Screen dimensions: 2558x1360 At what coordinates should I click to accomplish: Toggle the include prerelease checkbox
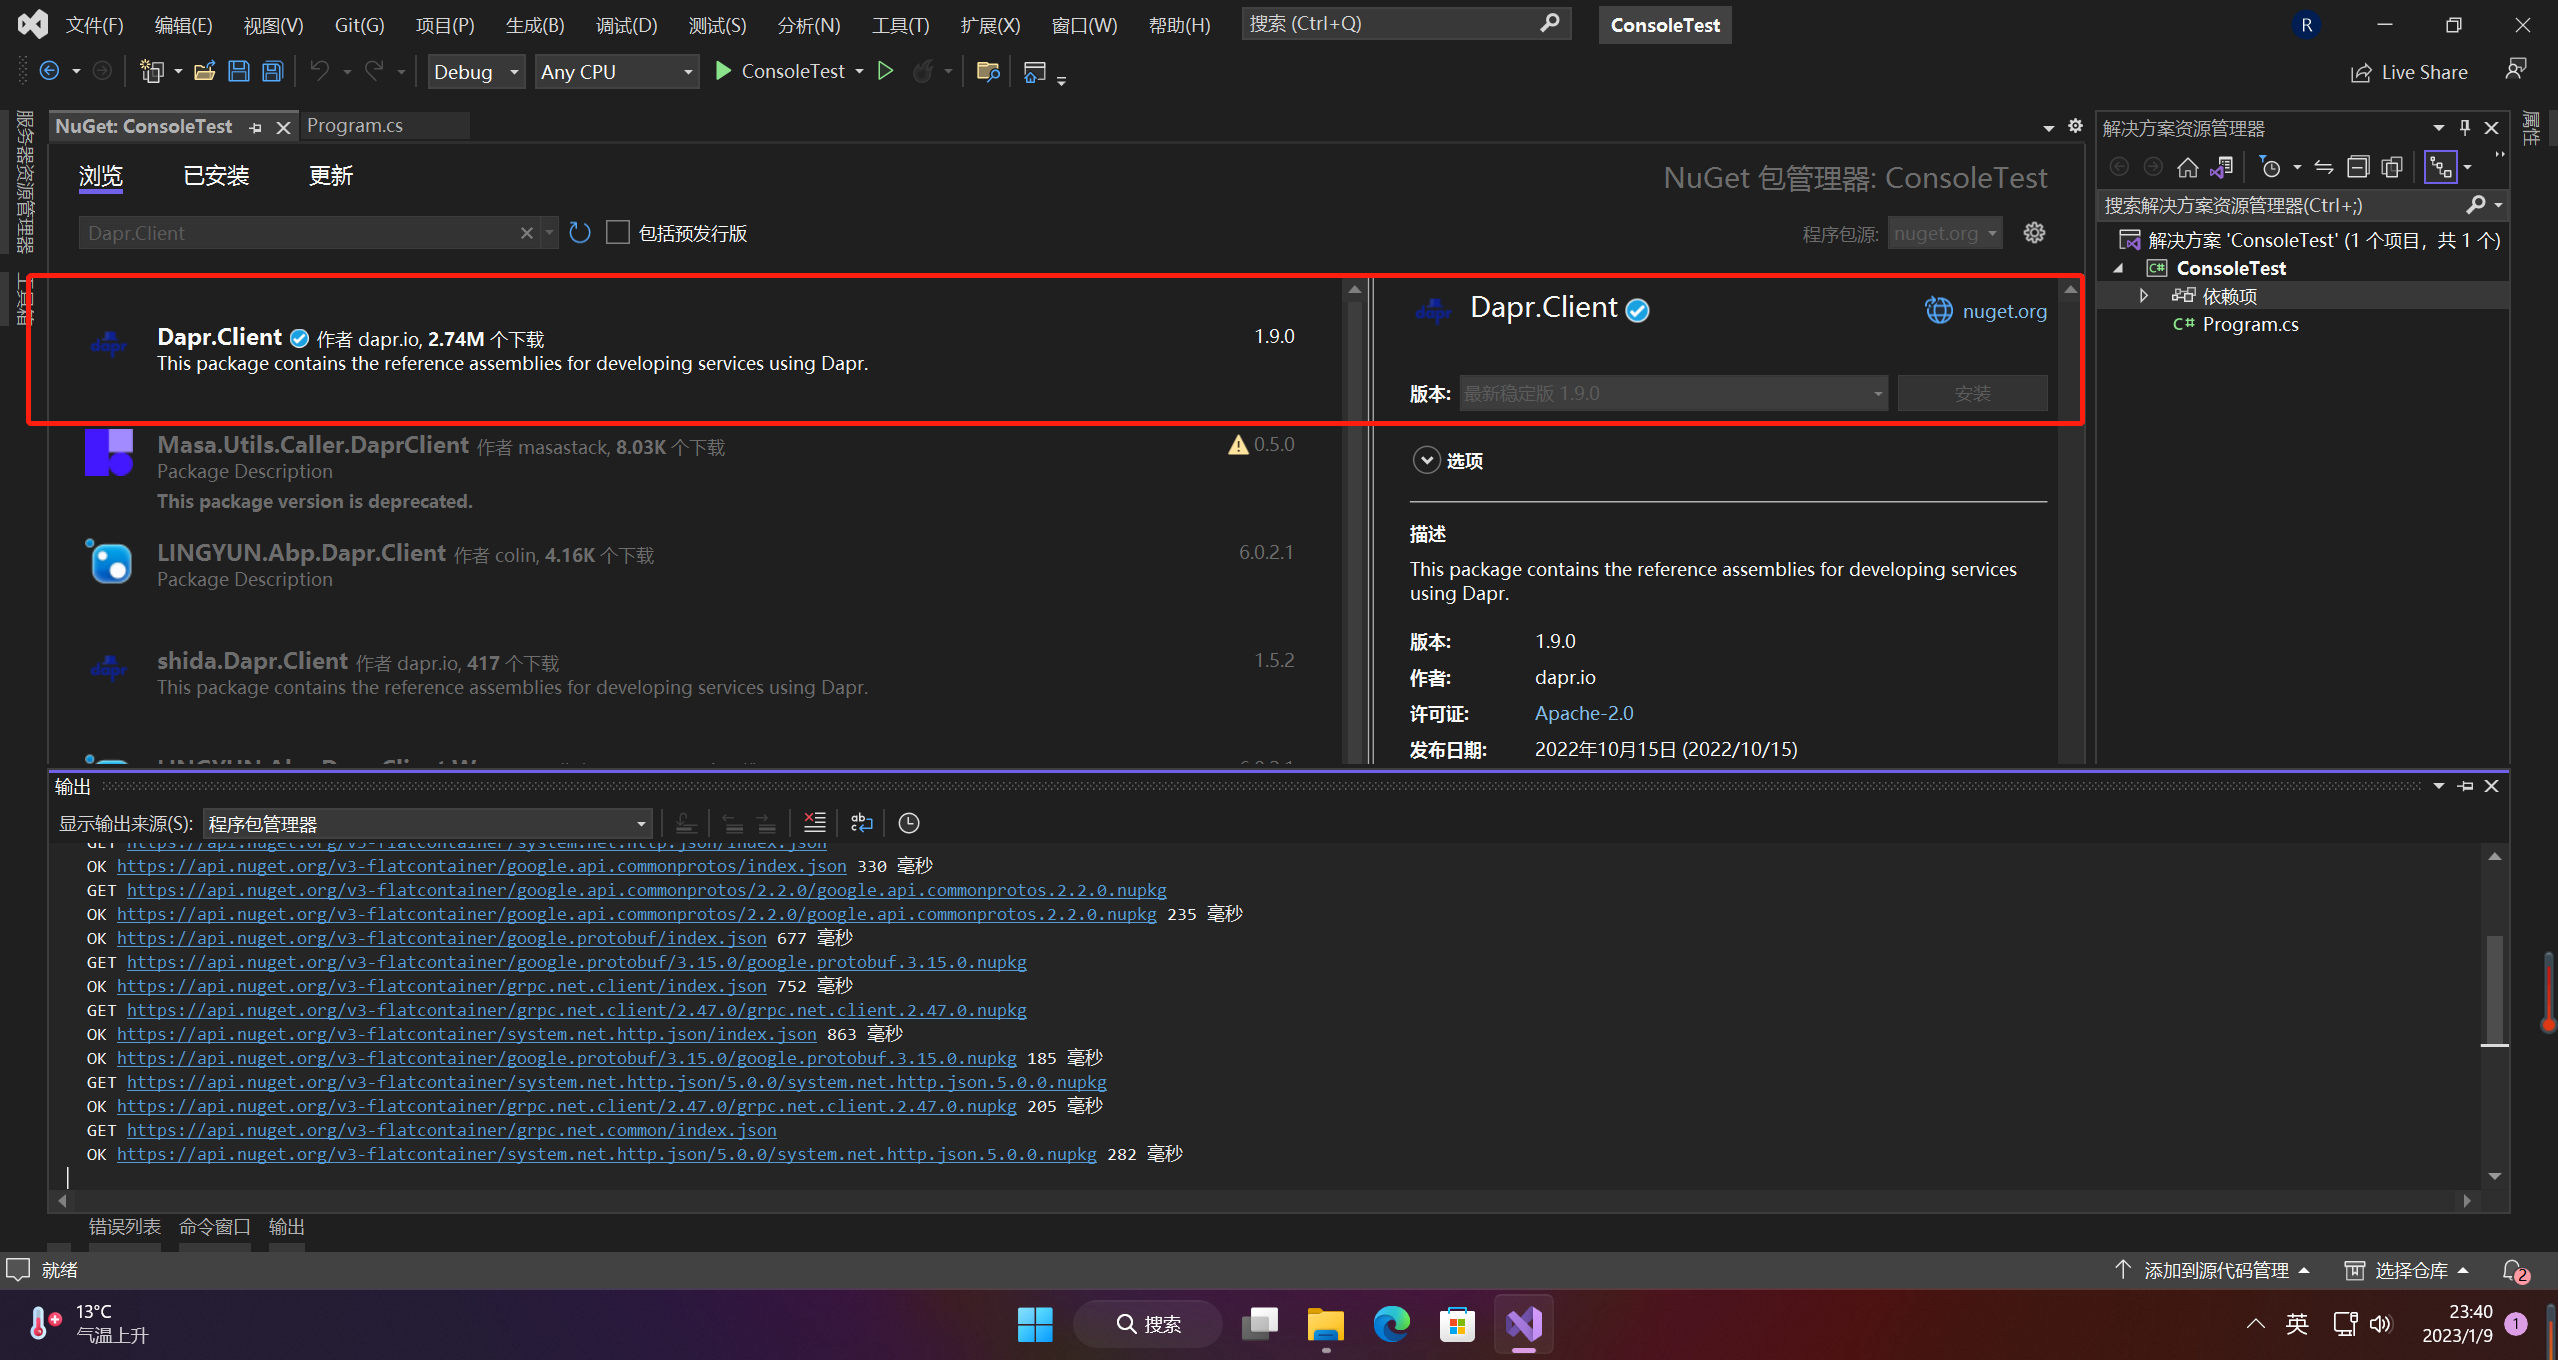point(618,232)
